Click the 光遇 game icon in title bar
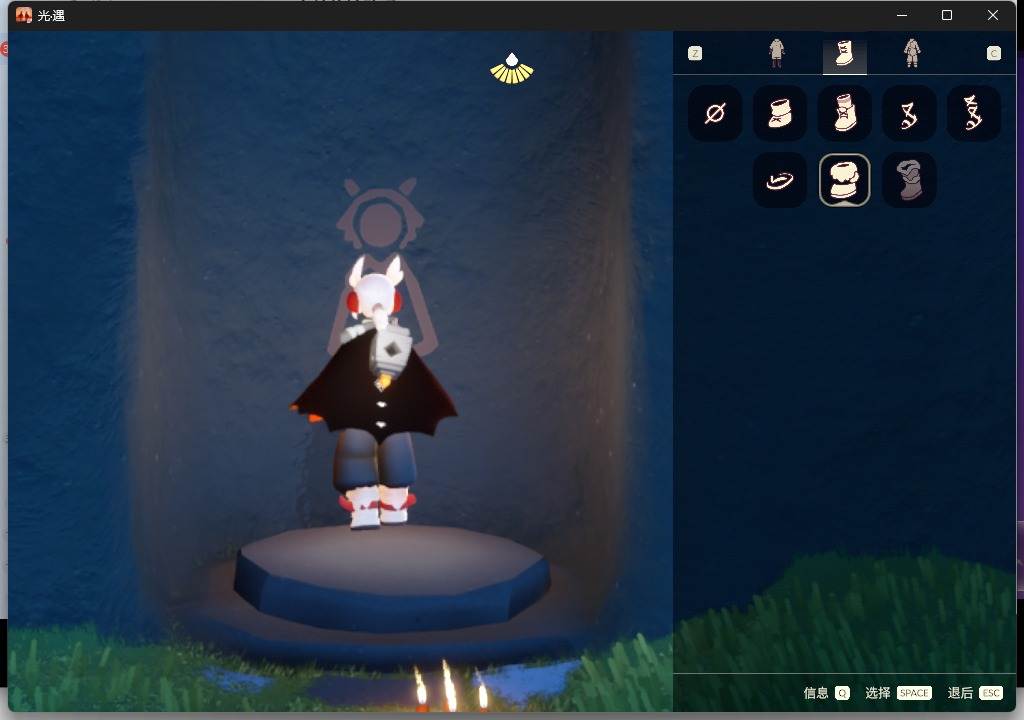This screenshot has height=720, width=1024. click(x=24, y=15)
